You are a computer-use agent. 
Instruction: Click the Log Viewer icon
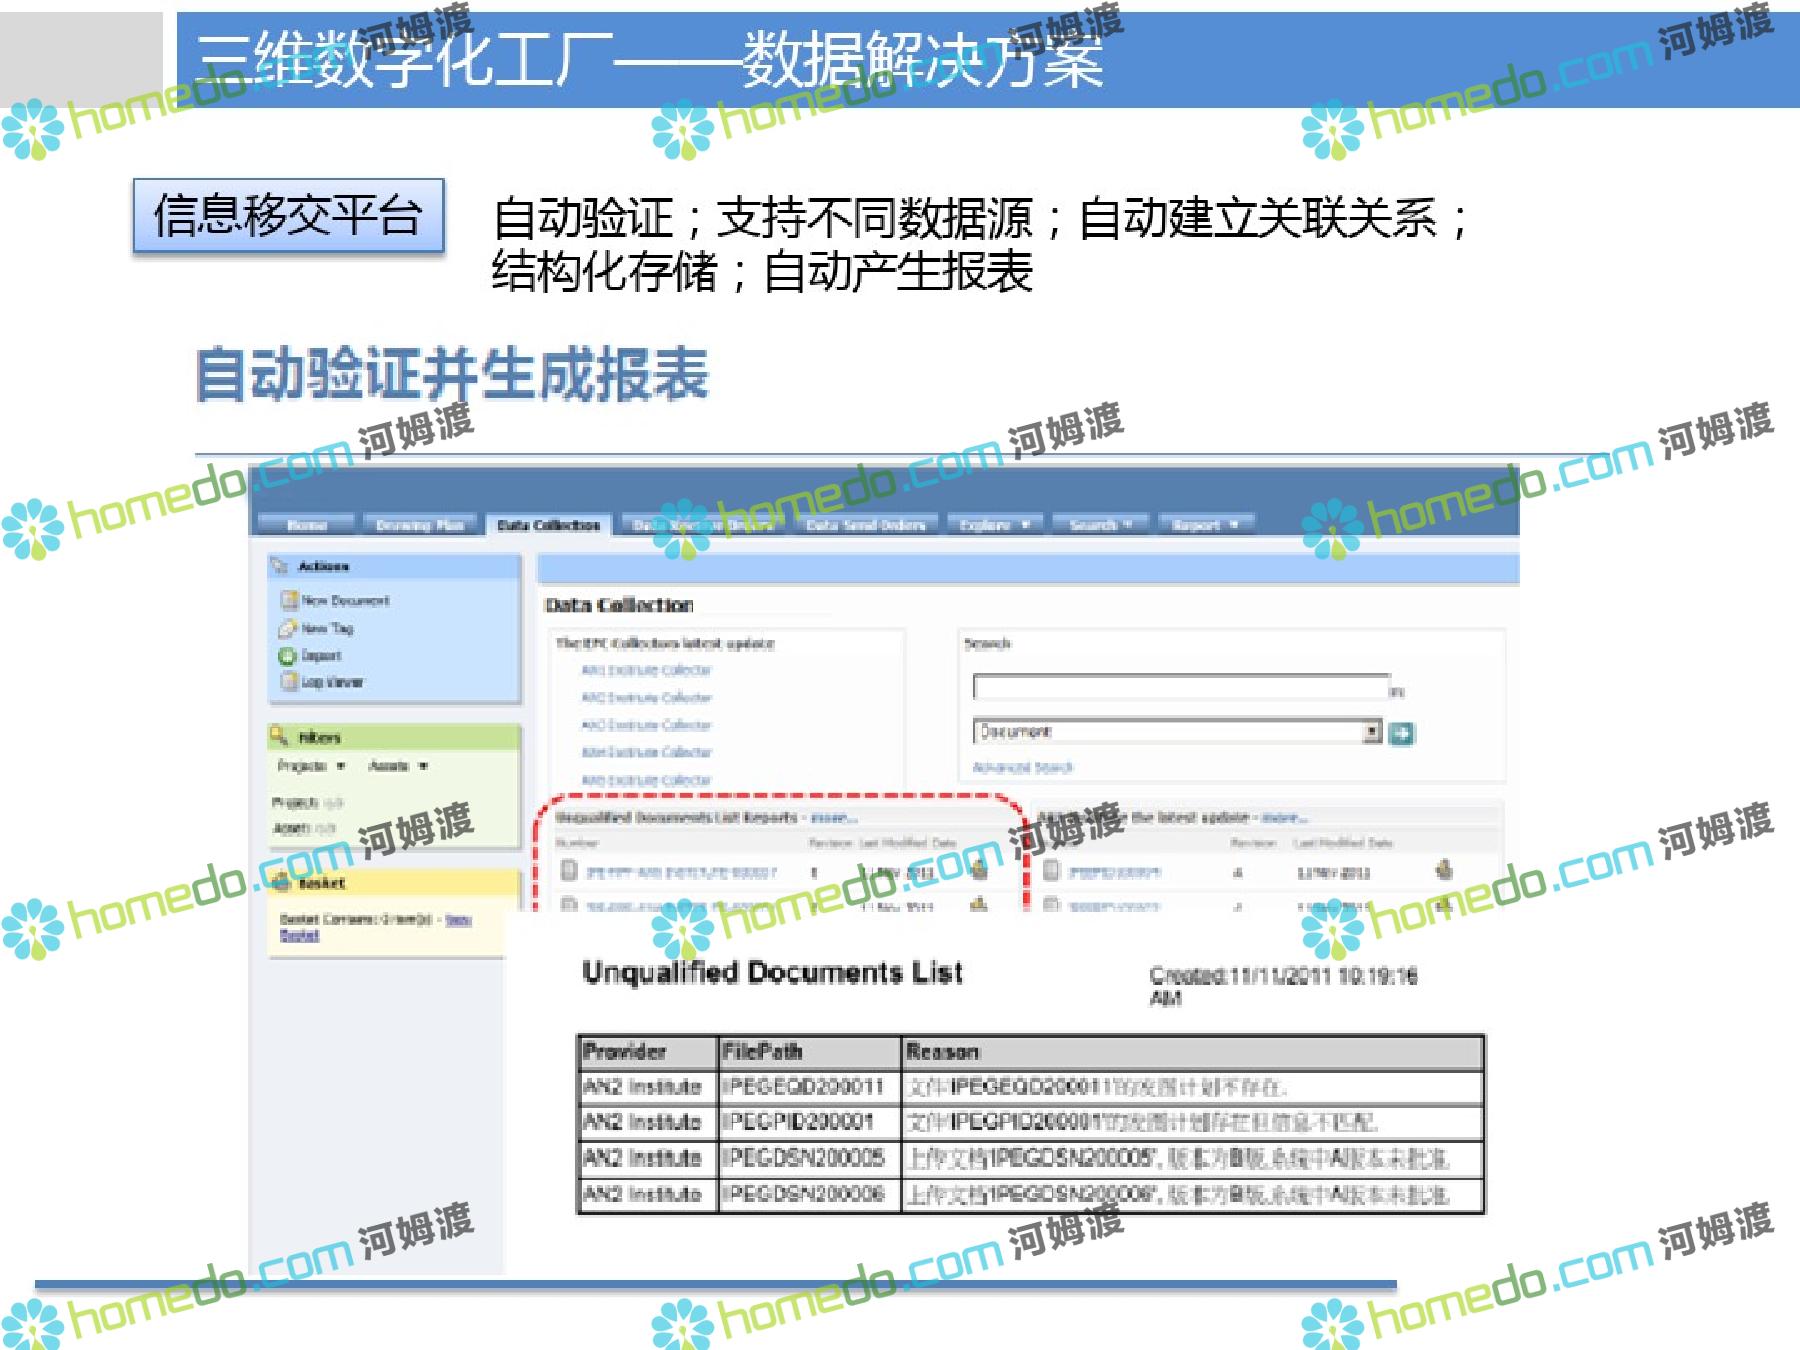(x=289, y=682)
